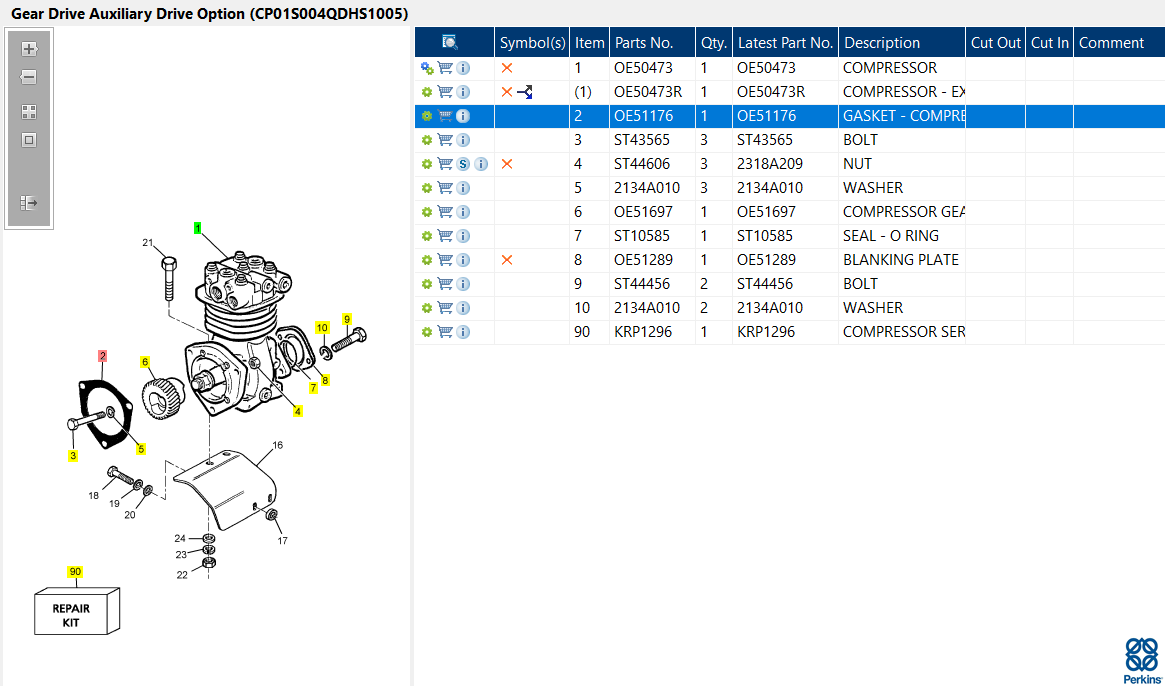
Task: Click the fit-to-window square icon
Action: [29, 140]
